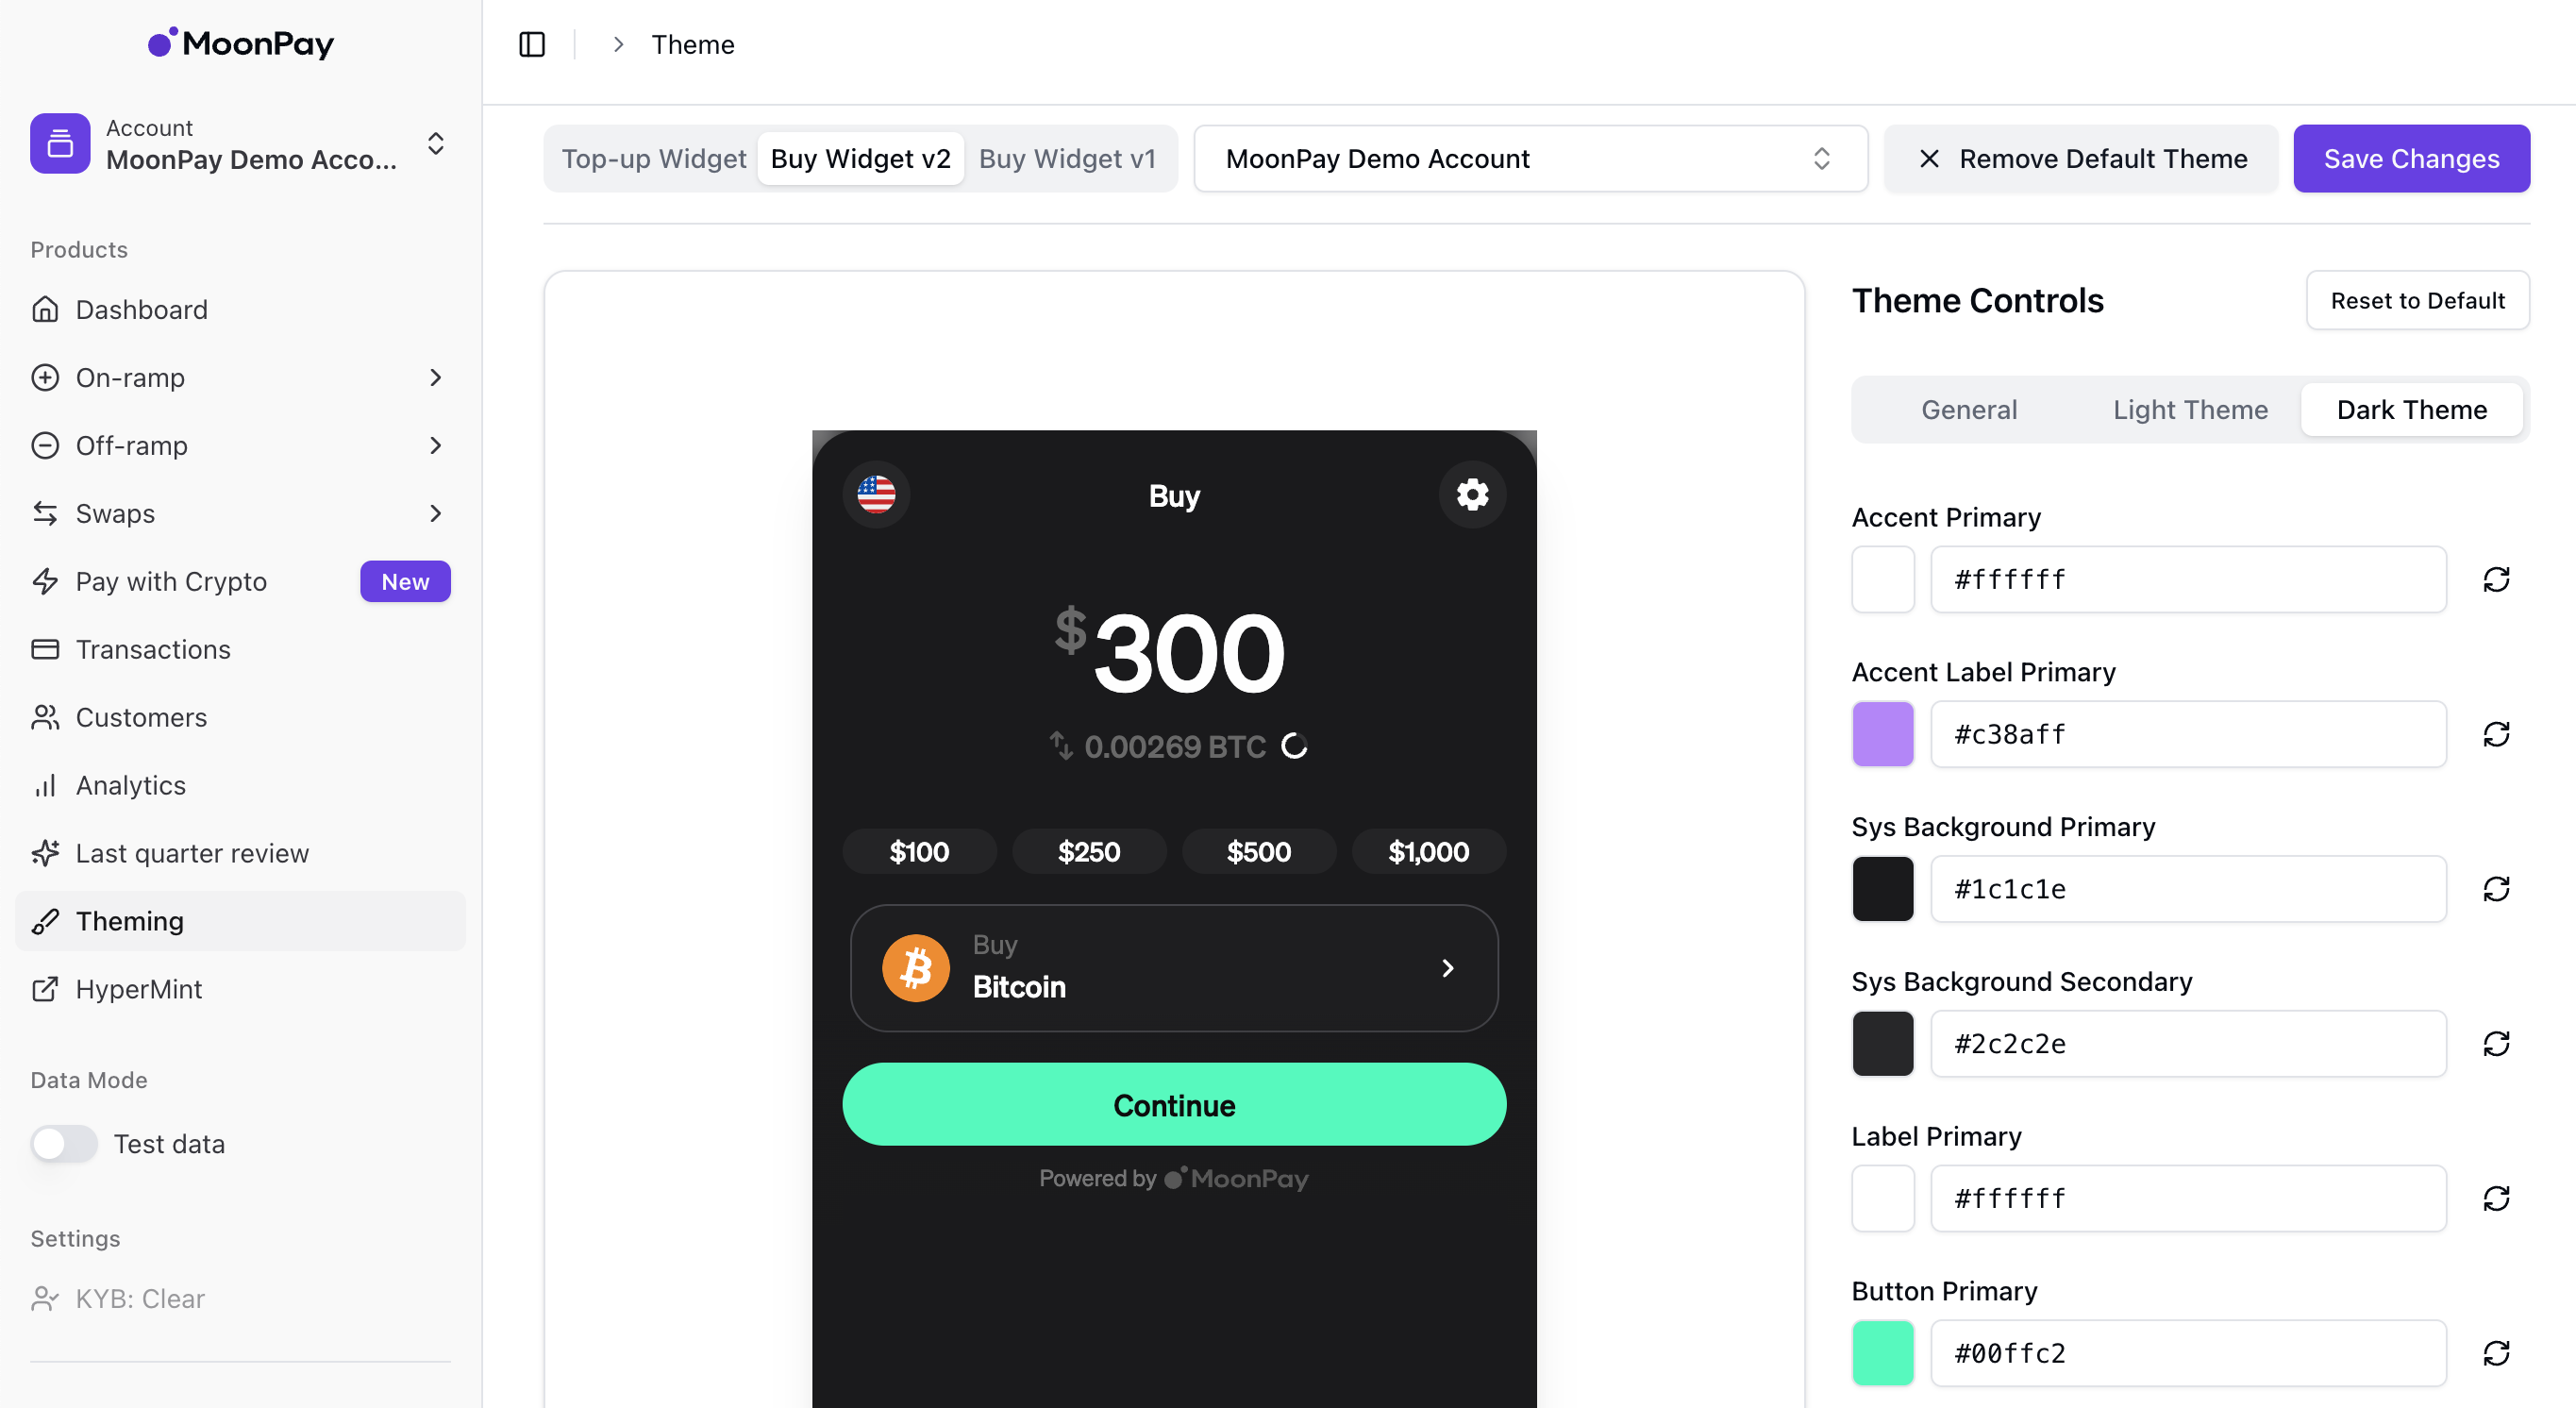2576x1408 pixels.
Task: Toggle the sidebar panel icon
Action: click(532, 45)
